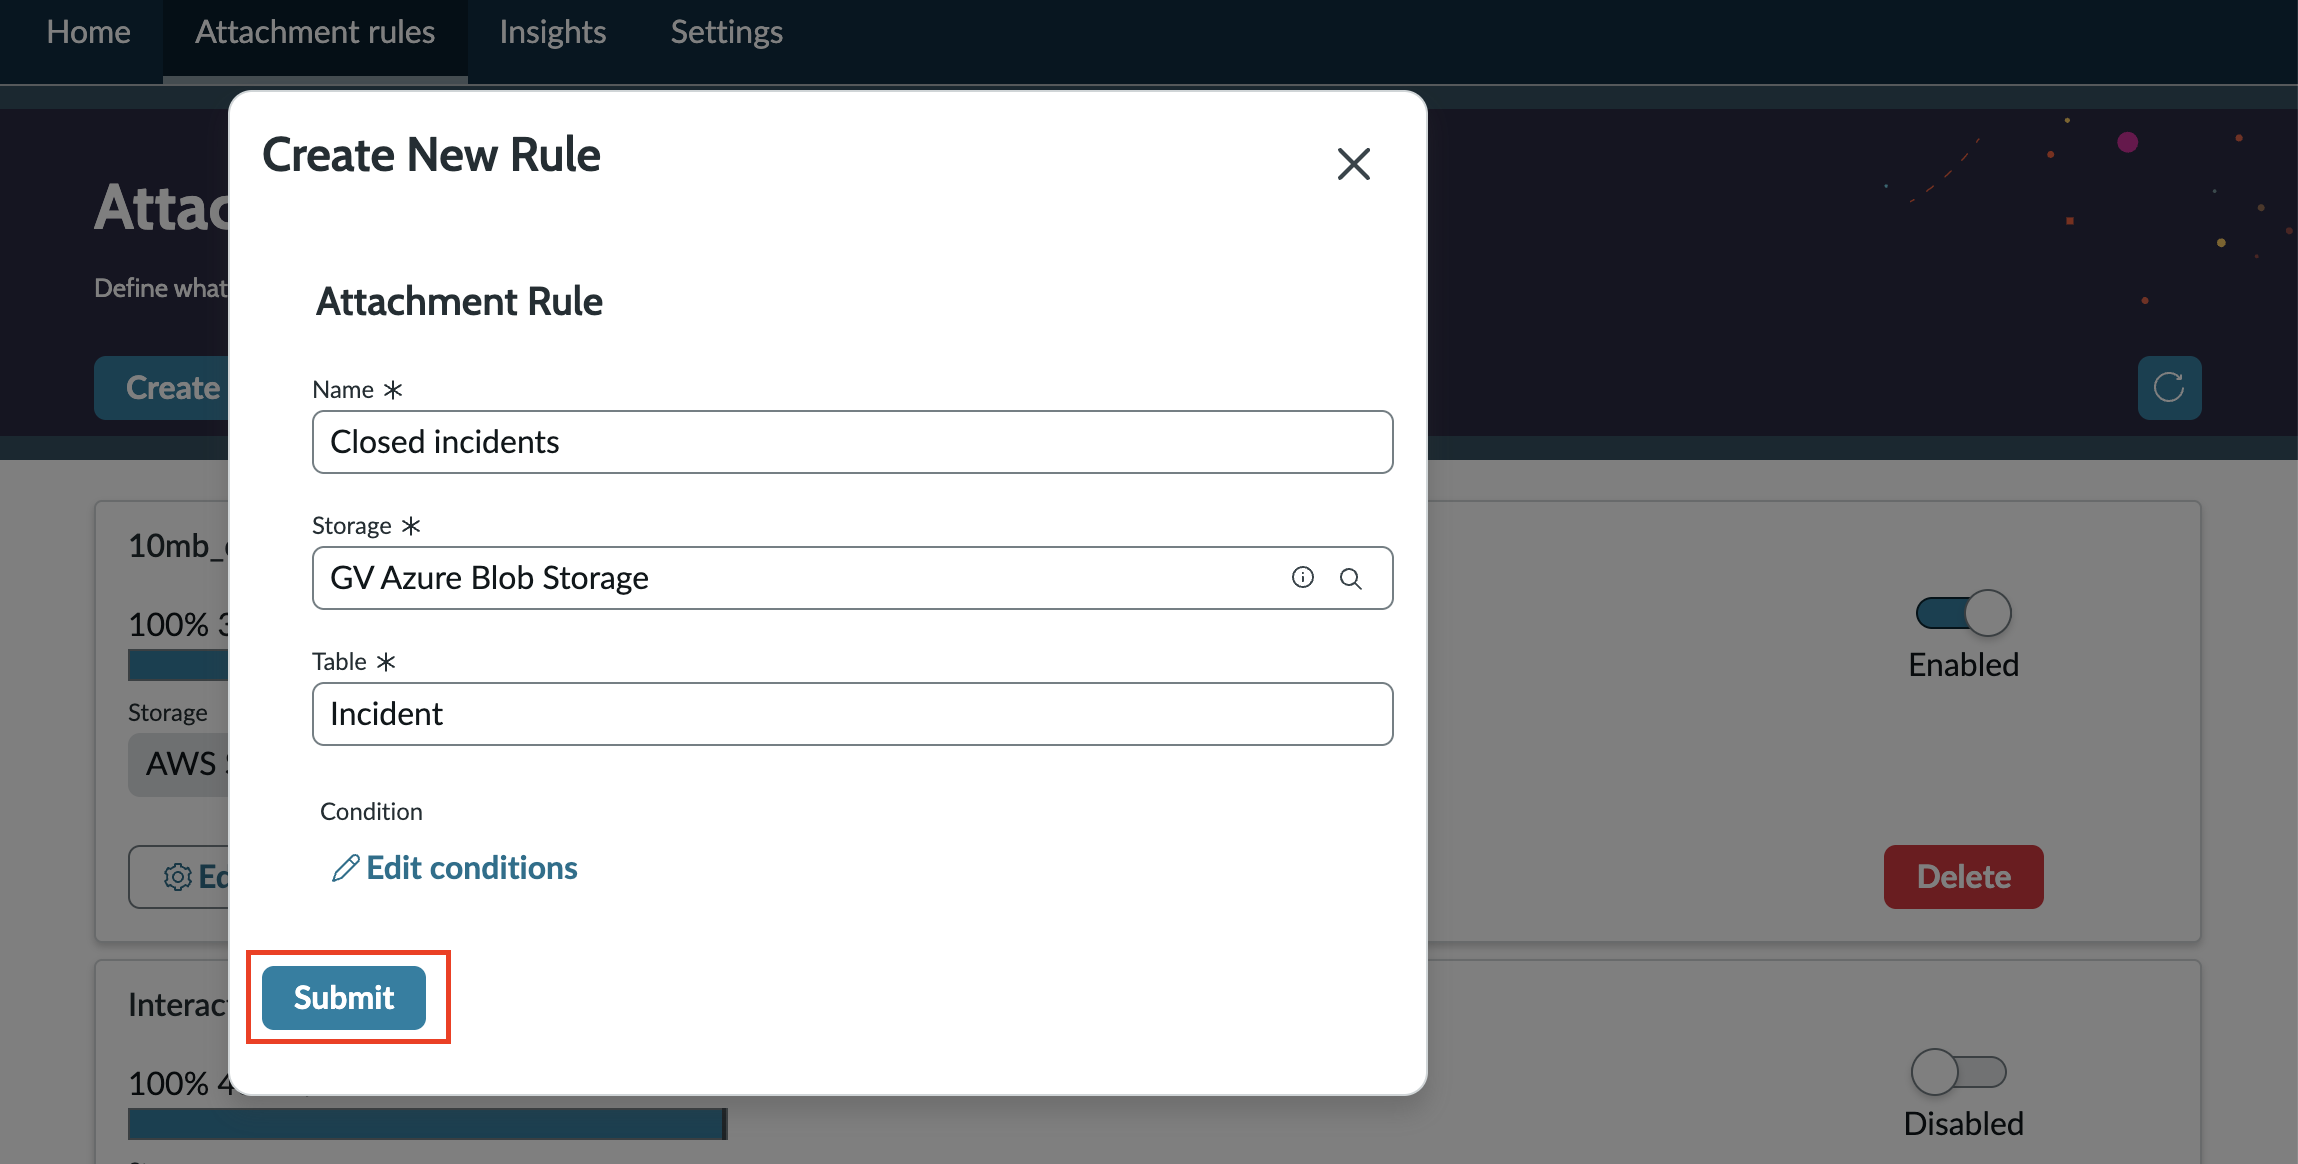Viewport: 2298px width, 1164px height.
Task: Turn off the Enabled rule toggle
Action: coord(1963,613)
